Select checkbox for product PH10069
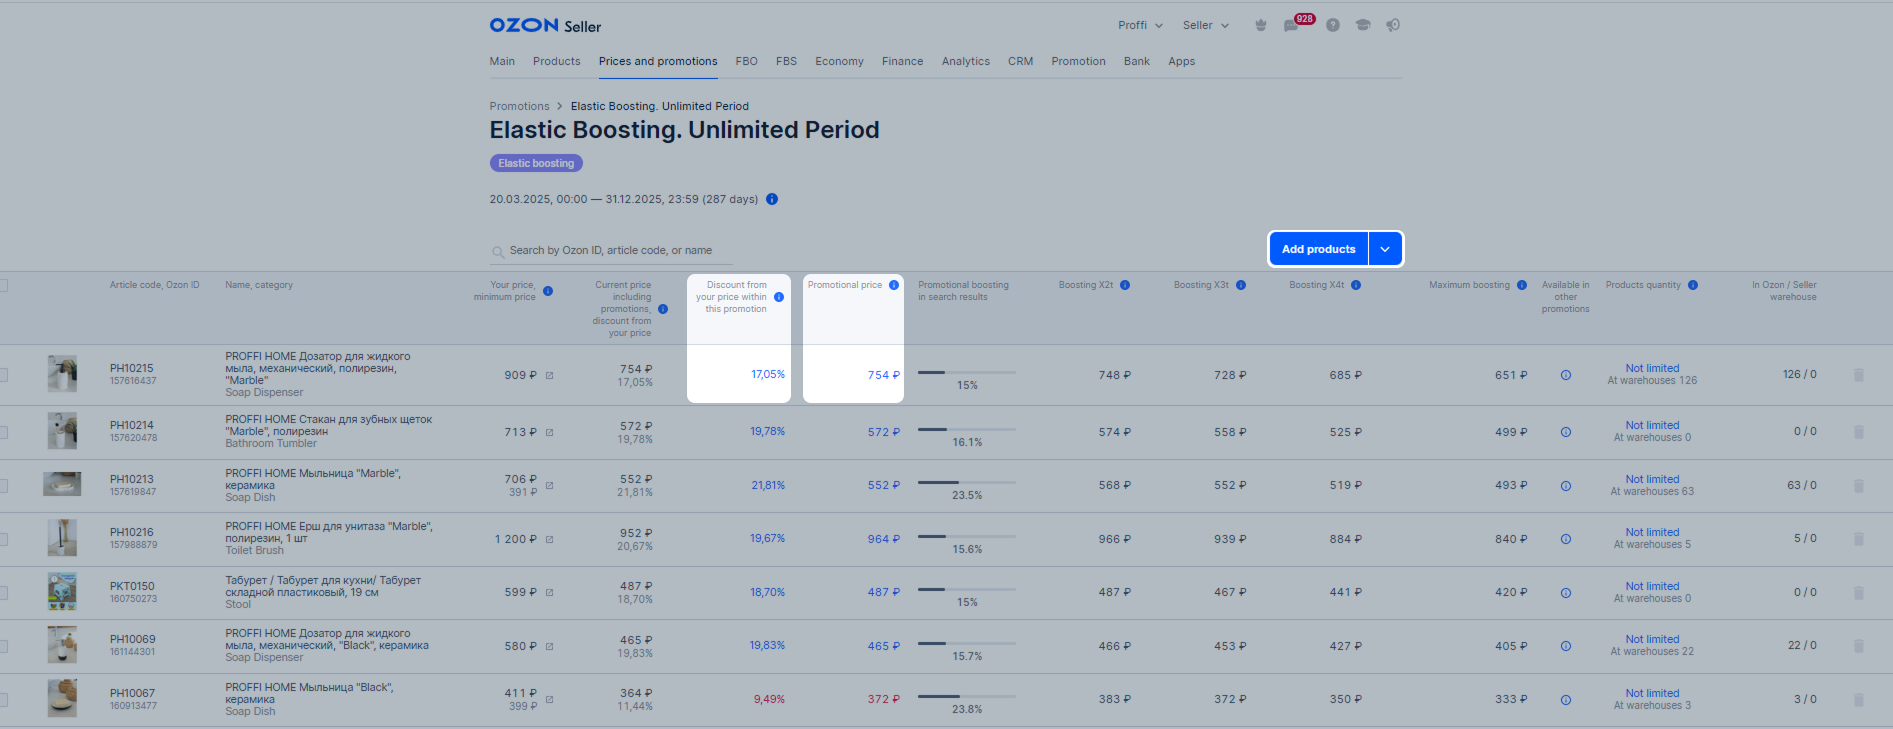This screenshot has width=1893, height=729. point(3,646)
